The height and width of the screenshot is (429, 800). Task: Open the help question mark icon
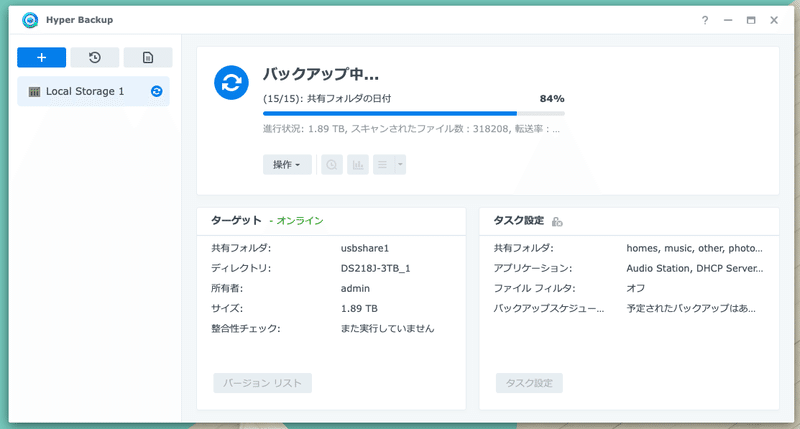pyautogui.click(x=705, y=20)
